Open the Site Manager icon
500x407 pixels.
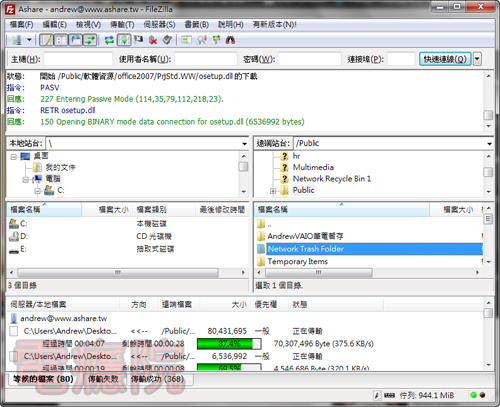click(x=17, y=40)
